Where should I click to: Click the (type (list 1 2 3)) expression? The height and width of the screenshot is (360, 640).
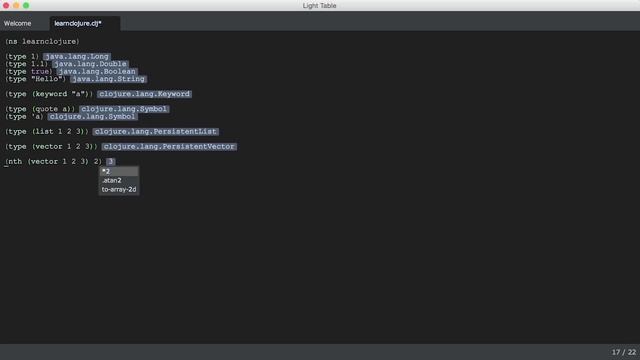(47, 131)
